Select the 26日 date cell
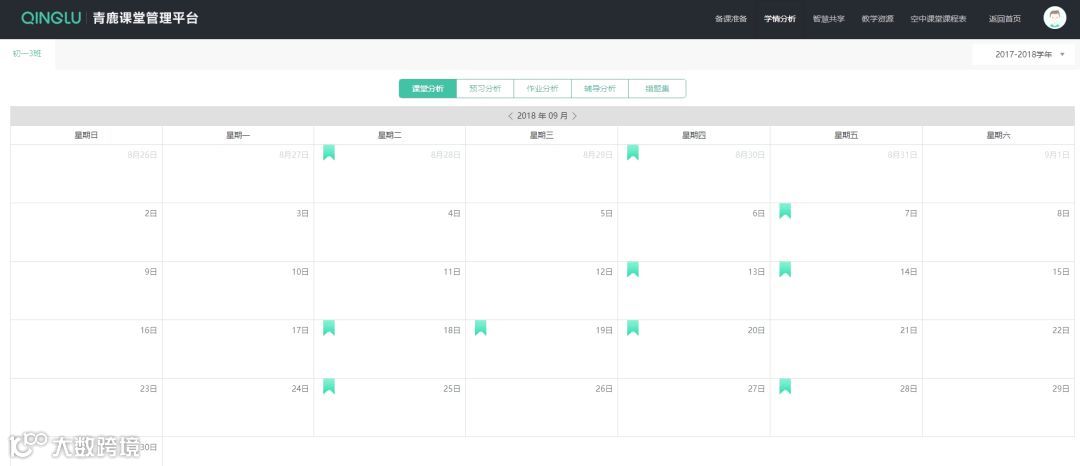 point(541,407)
